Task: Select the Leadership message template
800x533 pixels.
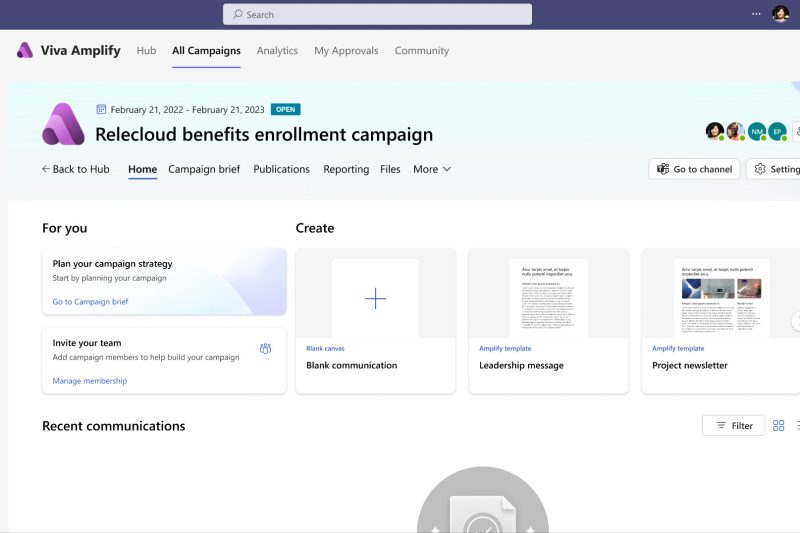Action: coord(548,321)
